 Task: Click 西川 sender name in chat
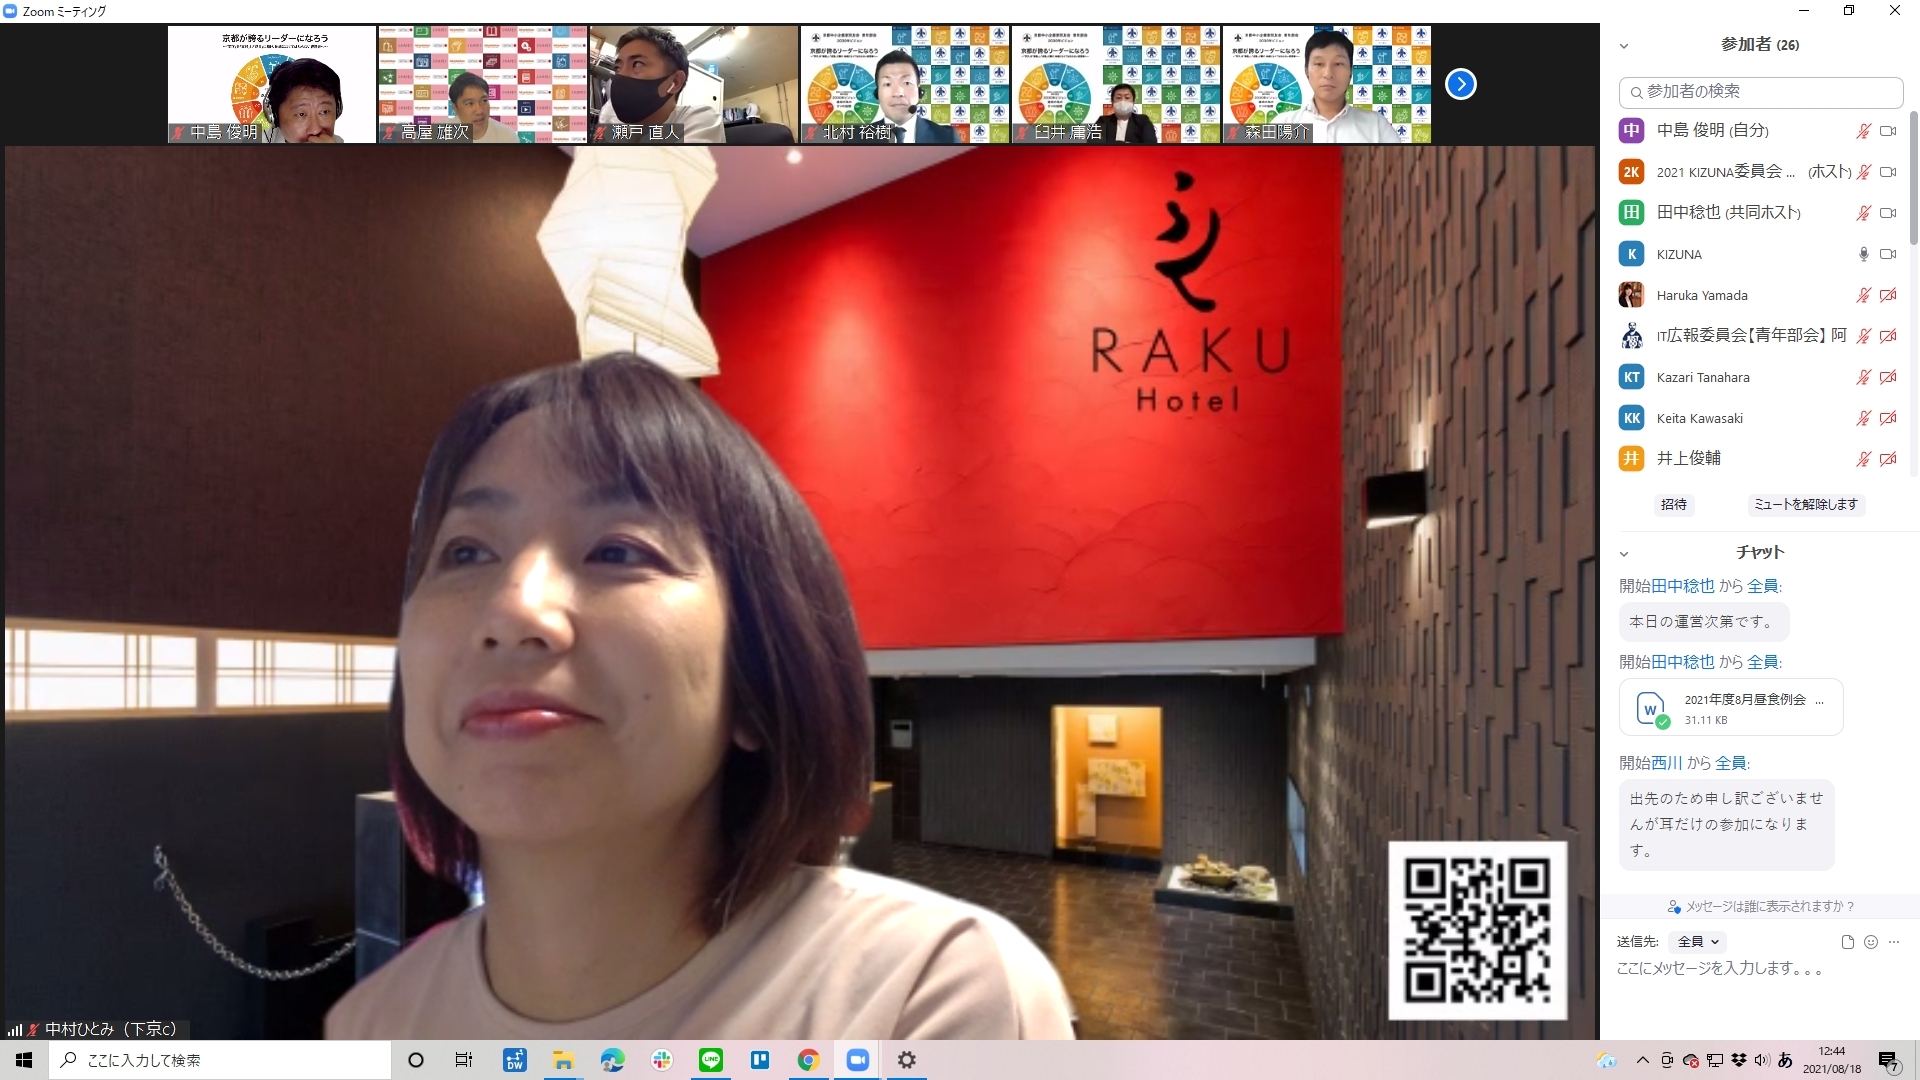pyautogui.click(x=1666, y=763)
